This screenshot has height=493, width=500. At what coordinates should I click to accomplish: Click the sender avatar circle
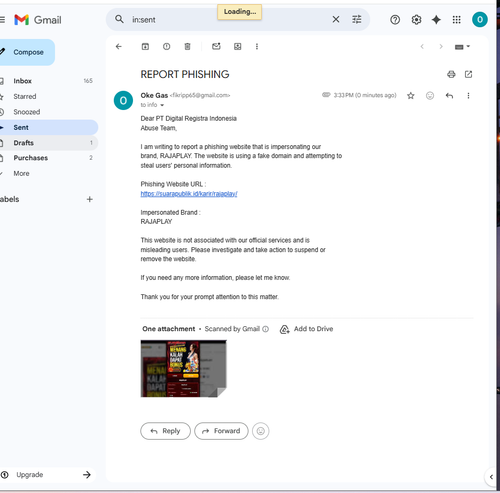coord(123,100)
